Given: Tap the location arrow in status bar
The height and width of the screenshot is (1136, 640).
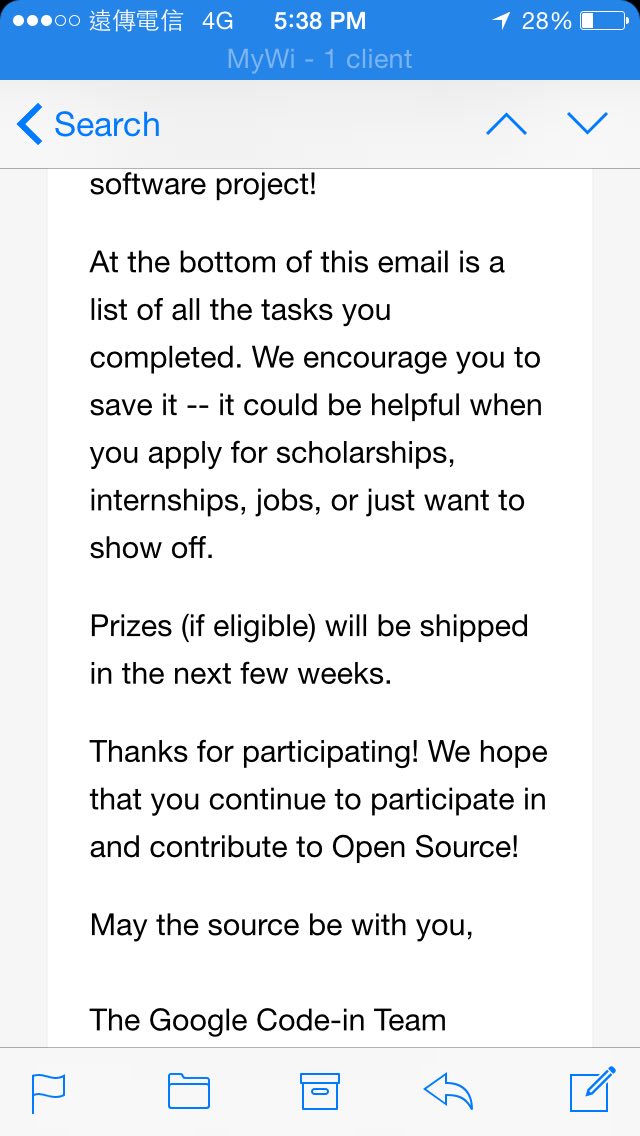Looking at the screenshot, I should click(x=502, y=21).
